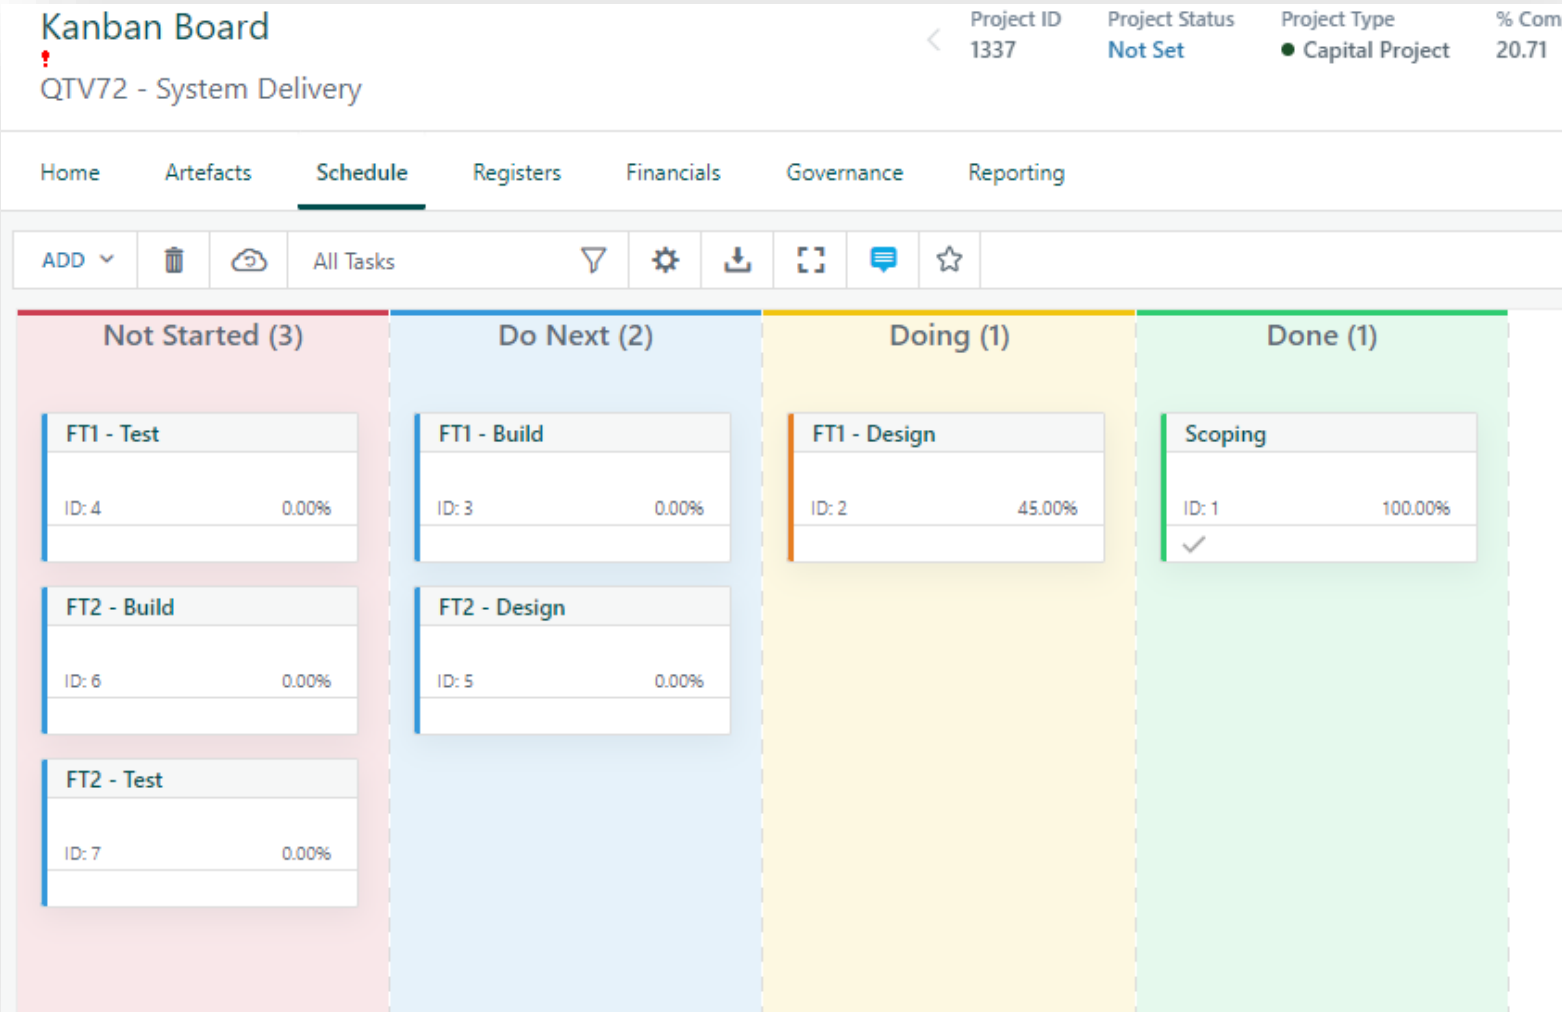
Task: Click the Not Set project status link
Action: point(1146,50)
